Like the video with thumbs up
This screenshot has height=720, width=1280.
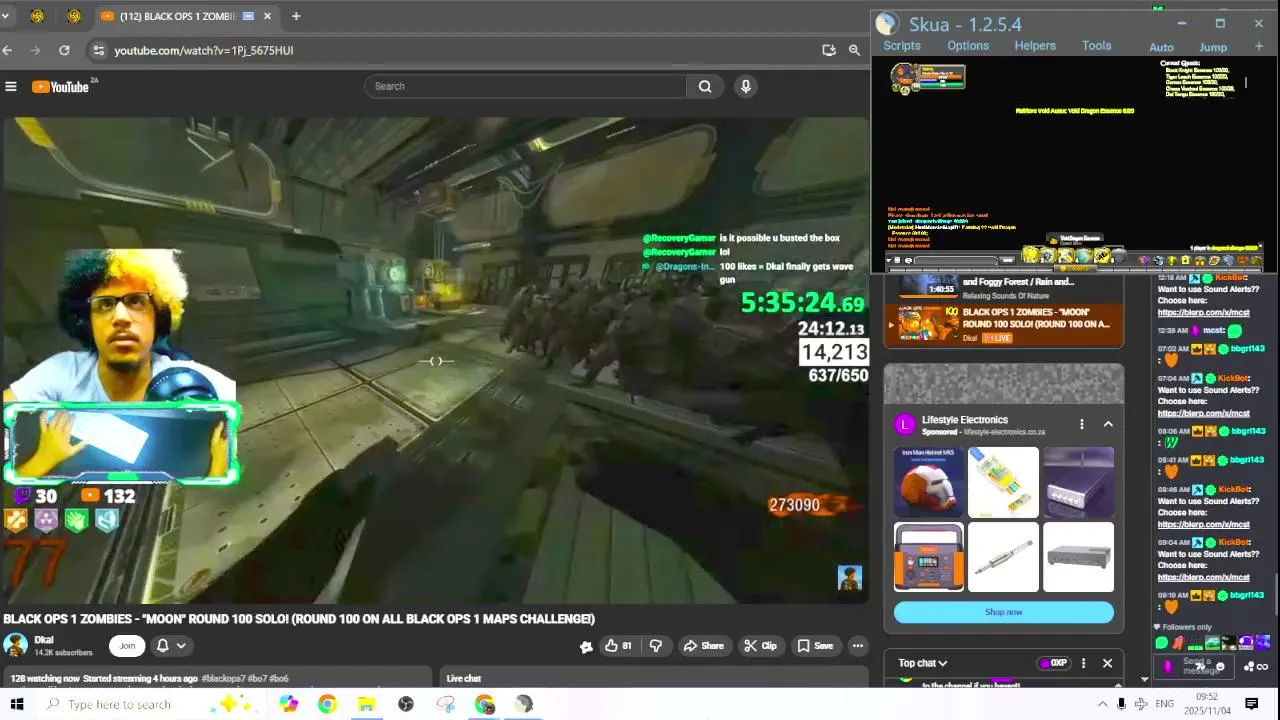pos(618,646)
